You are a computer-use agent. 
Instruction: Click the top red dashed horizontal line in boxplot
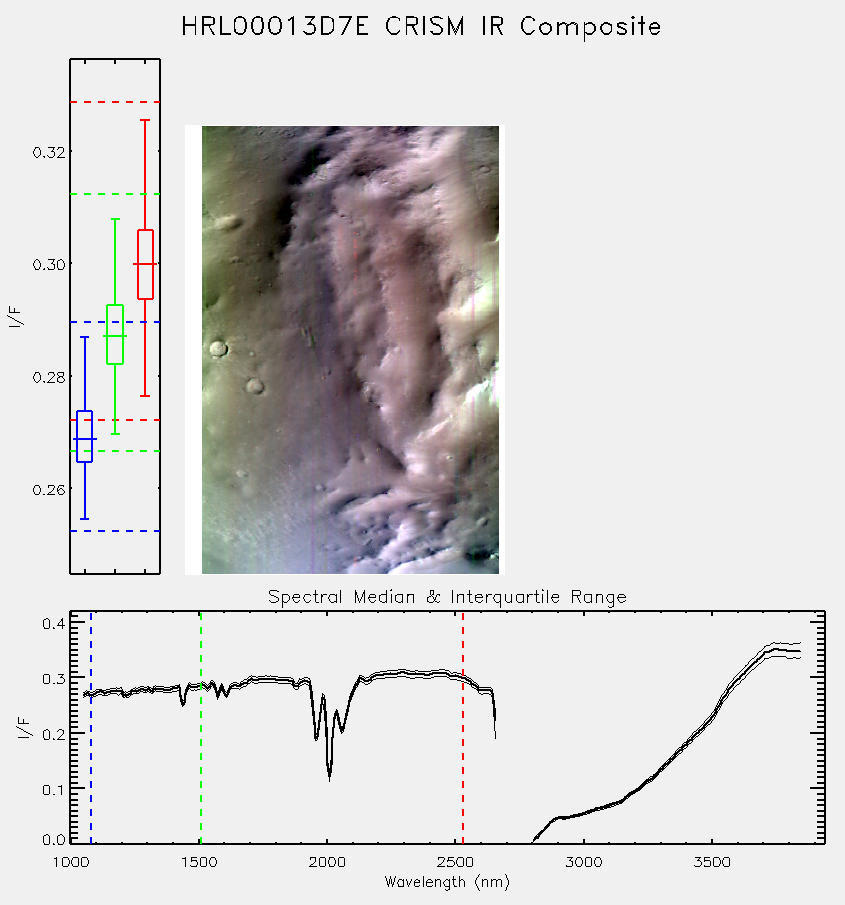point(115,102)
